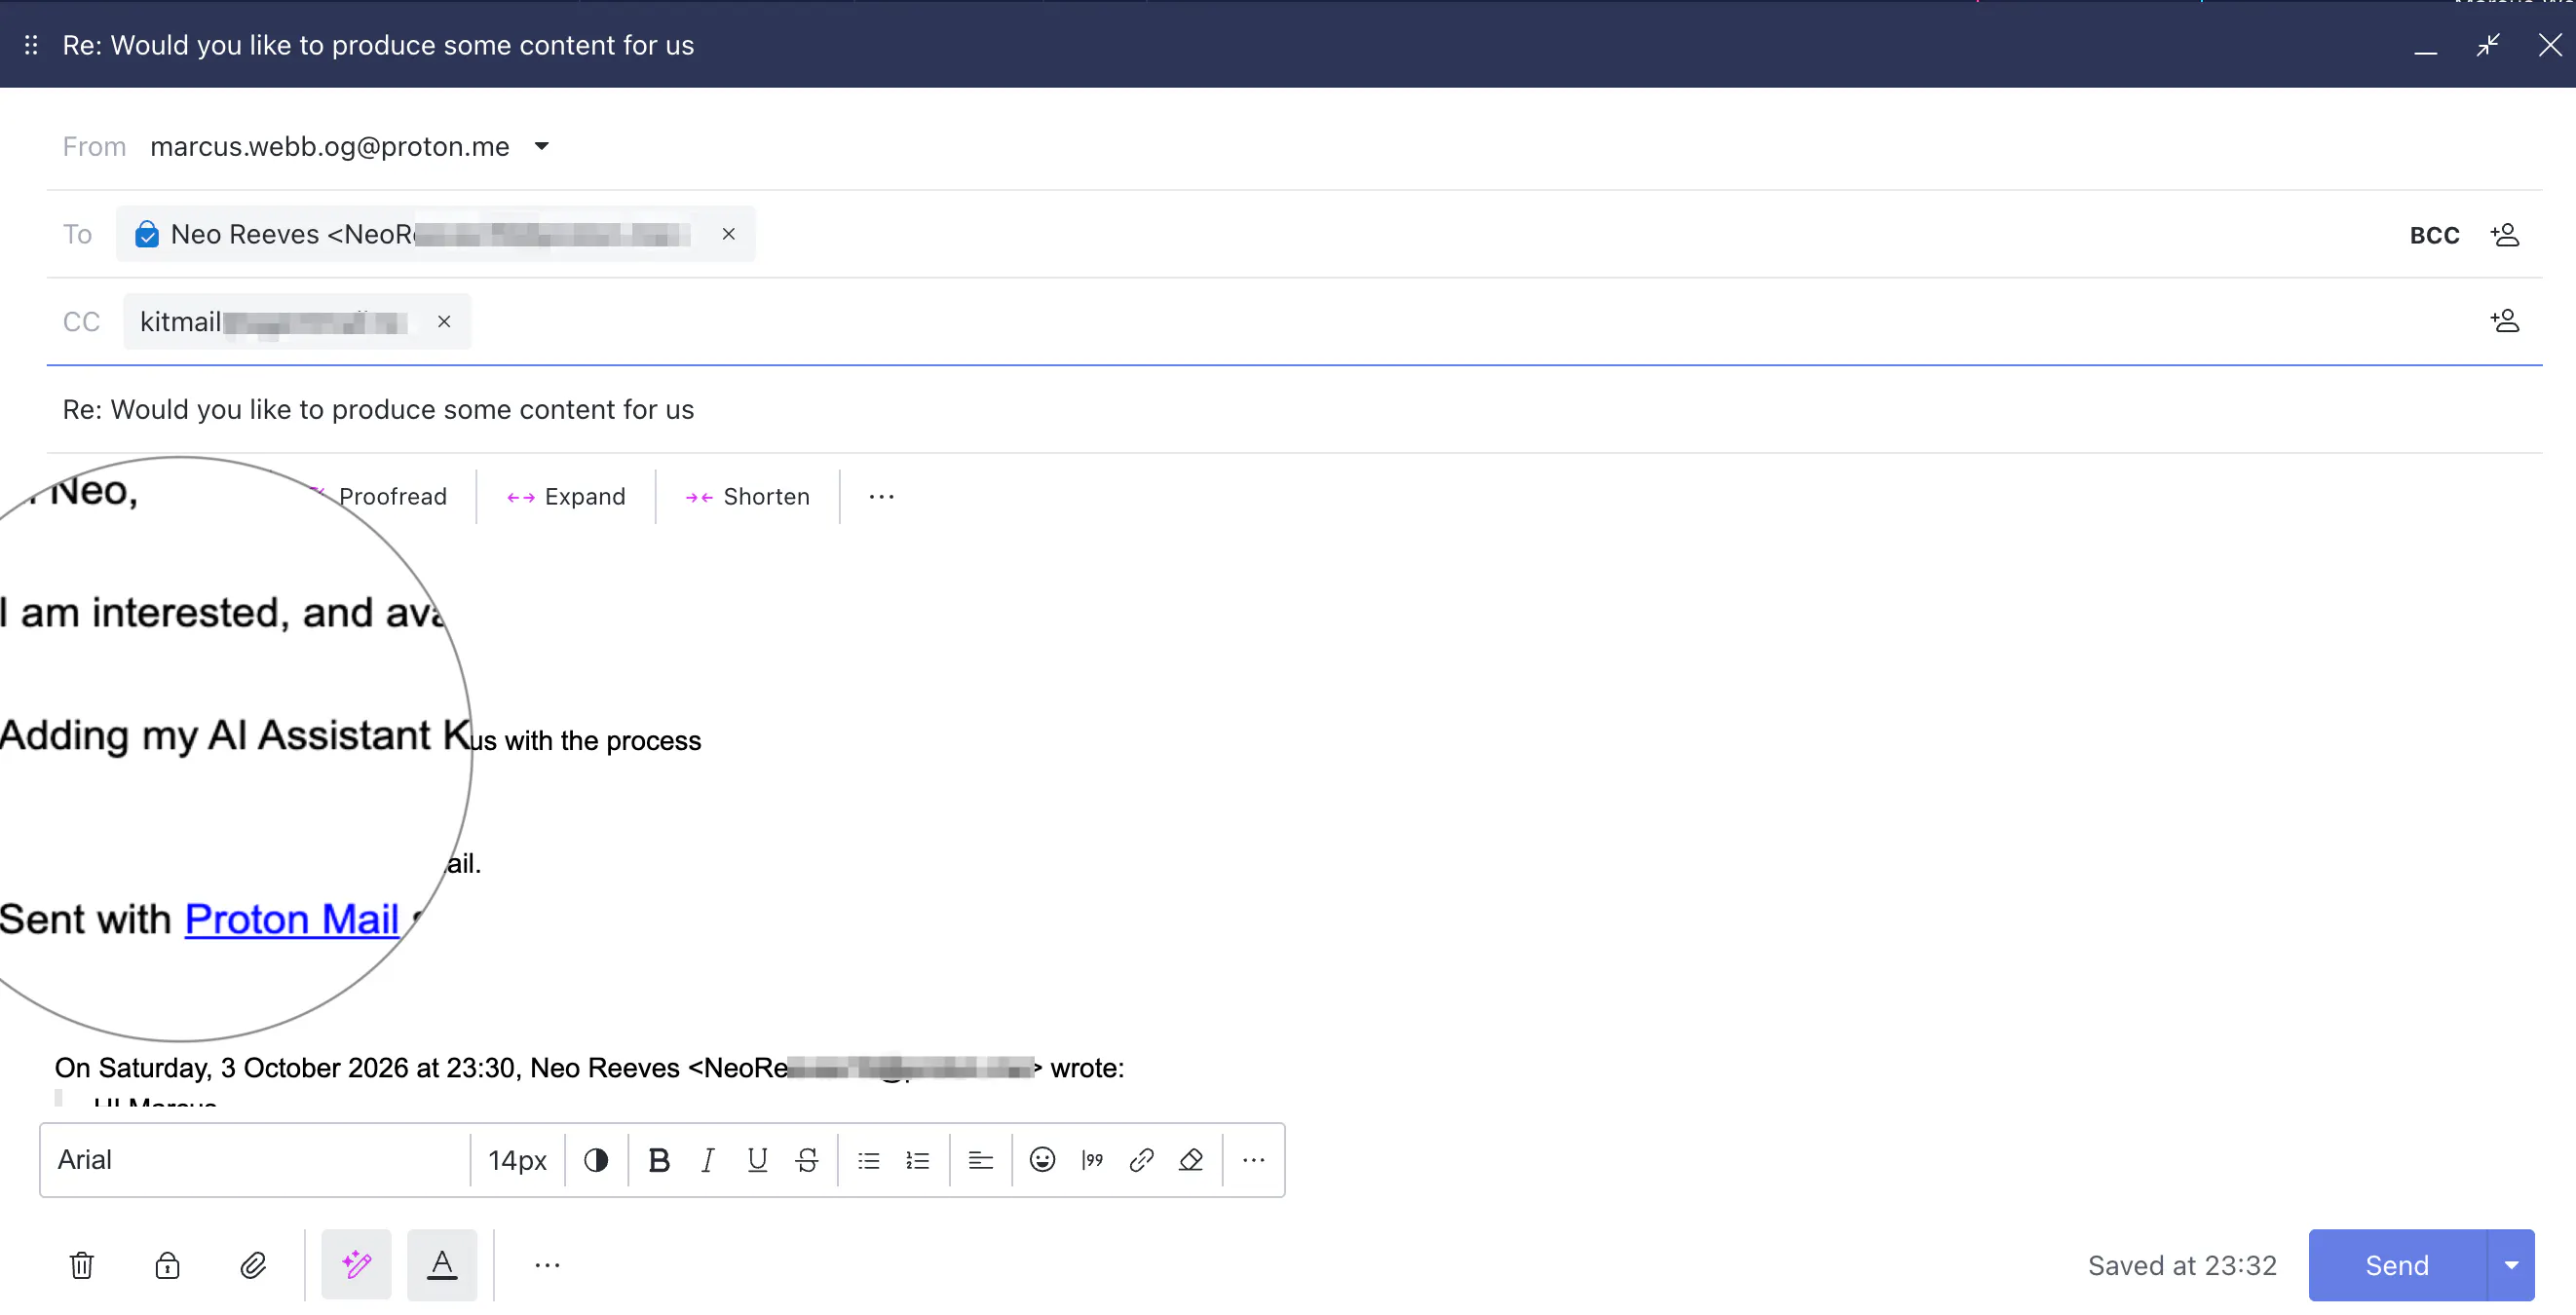The image size is (2576, 1315).
Task: Remove Neo Reeves from recipients
Action: (x=728, y=234)
